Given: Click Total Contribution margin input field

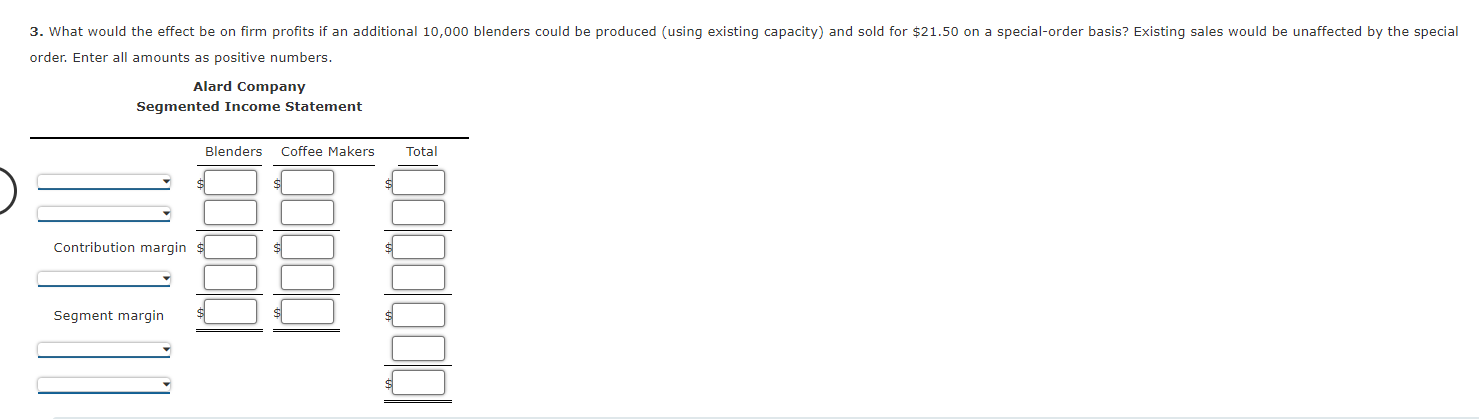Looking at the screenshot, I should coord(418,246).
